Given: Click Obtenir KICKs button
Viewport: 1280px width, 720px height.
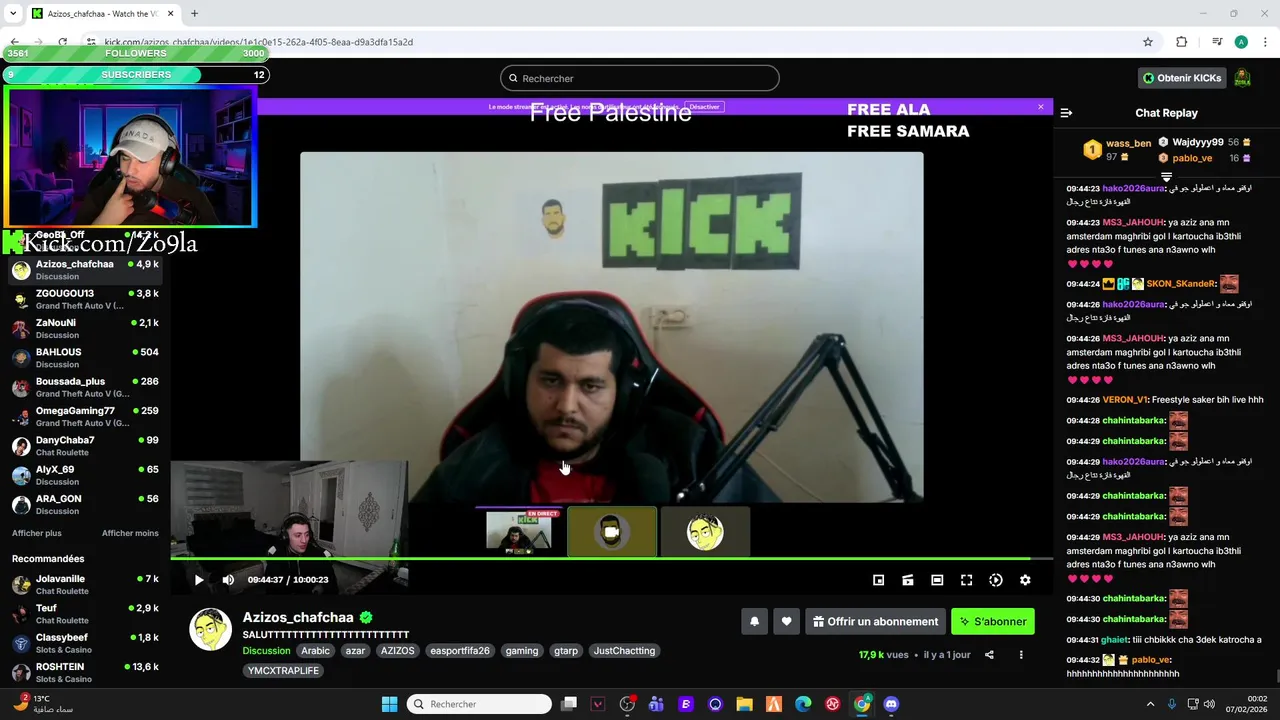Looking at the screenshot, I should point(1182,78).
